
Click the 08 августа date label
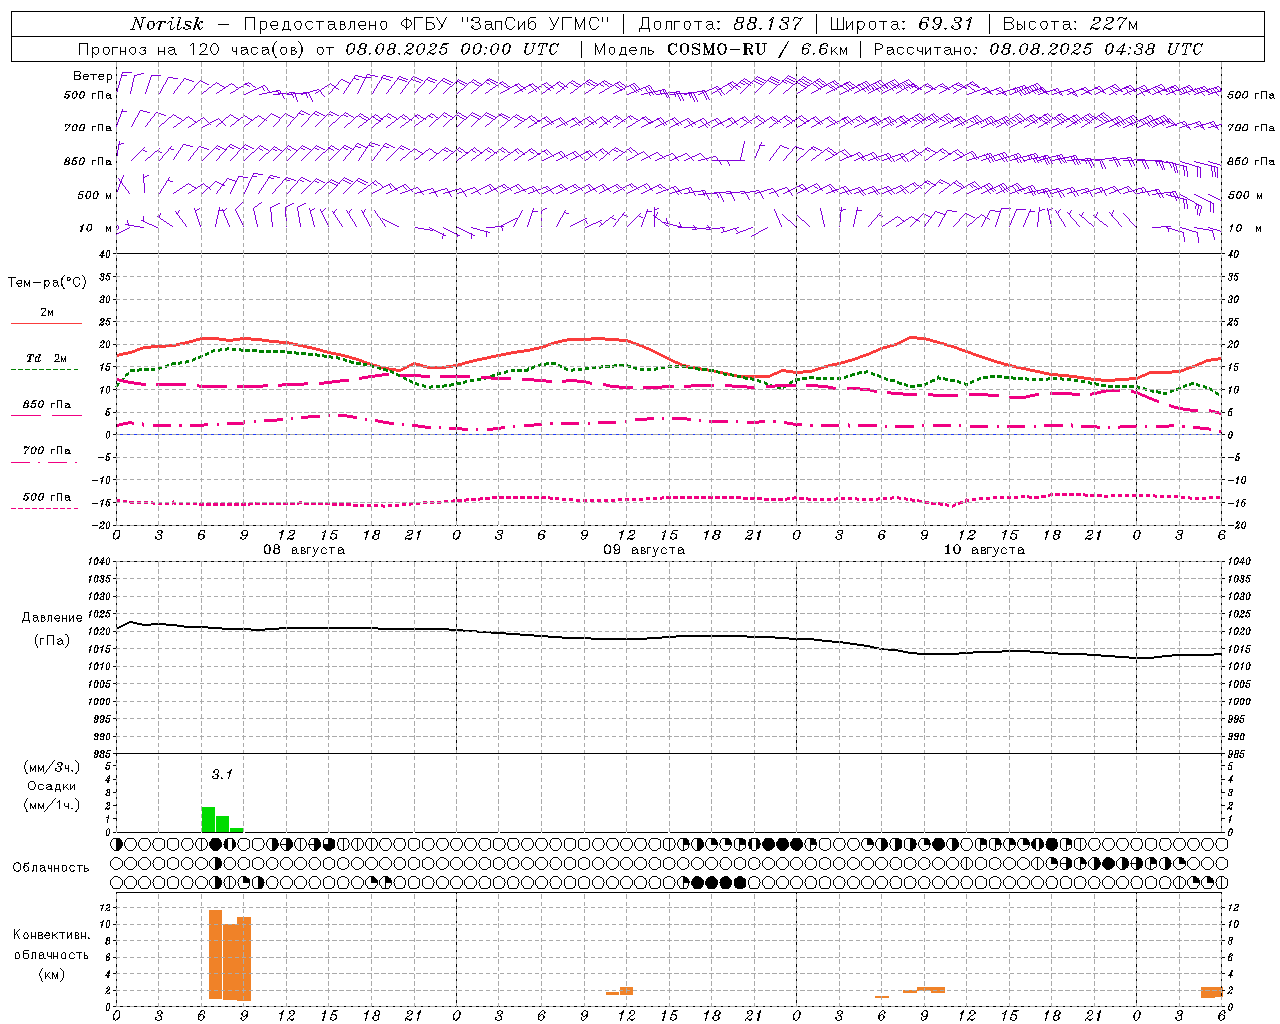[304, 550]
